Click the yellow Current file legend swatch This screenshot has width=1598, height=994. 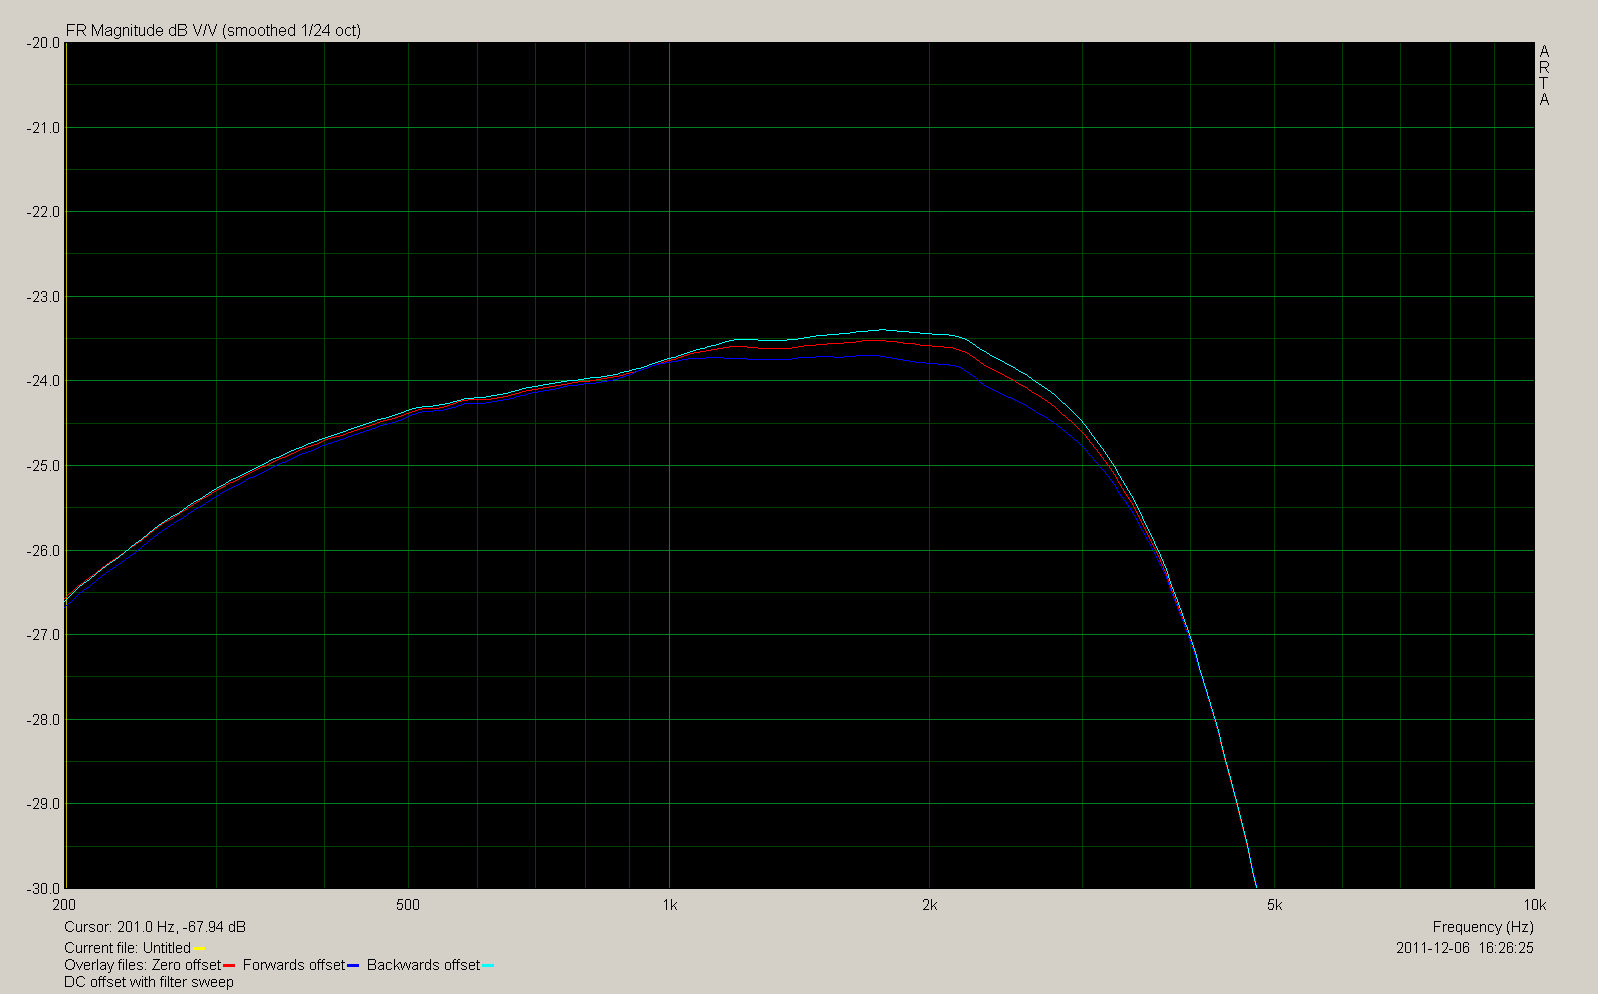[x=199, y=949]
